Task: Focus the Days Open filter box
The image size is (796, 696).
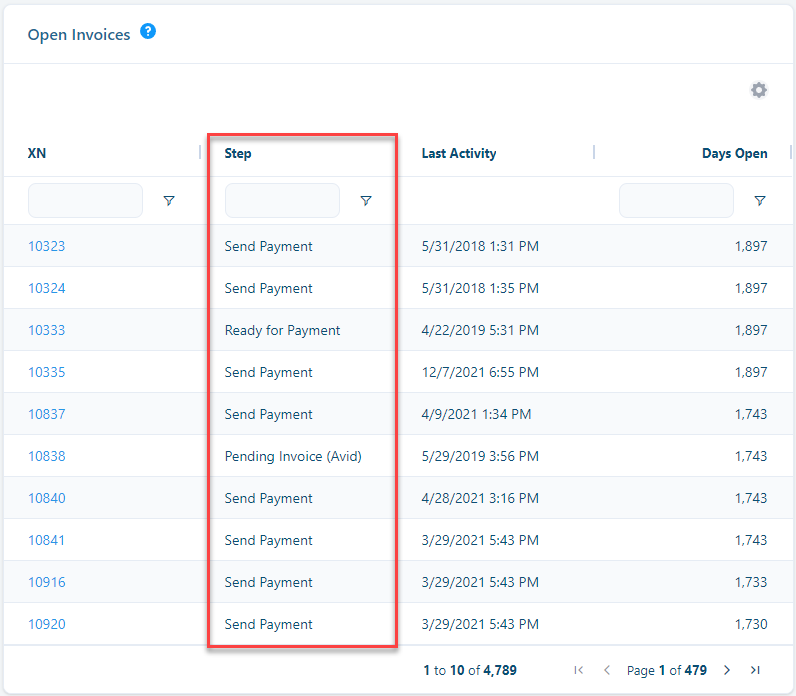Action: tap(676, 201)
